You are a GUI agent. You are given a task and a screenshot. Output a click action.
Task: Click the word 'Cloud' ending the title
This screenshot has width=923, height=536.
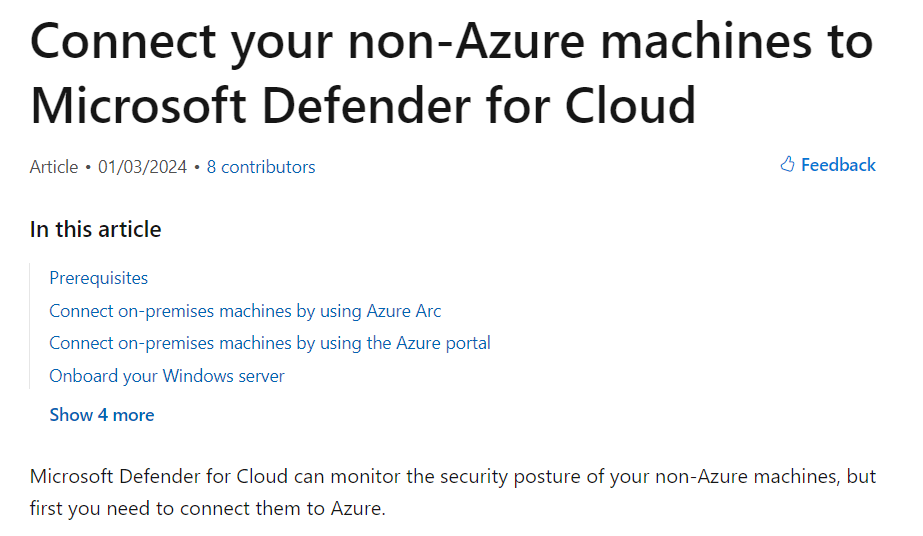pos(630,106)
